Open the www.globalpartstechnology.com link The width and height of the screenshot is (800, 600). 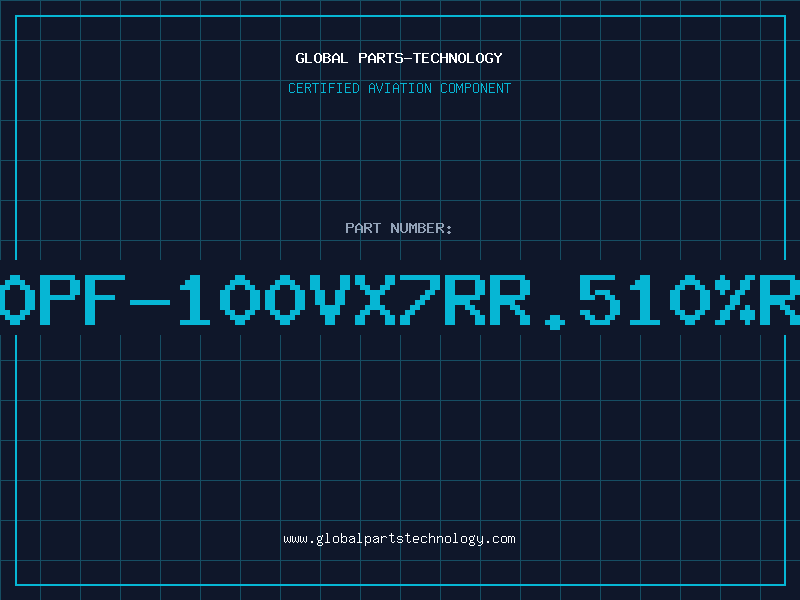point(399,539)
